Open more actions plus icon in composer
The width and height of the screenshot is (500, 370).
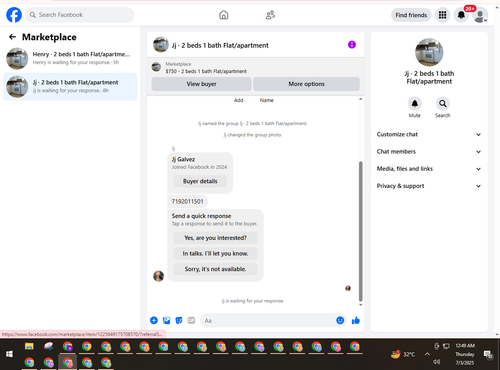click(154, 320)
